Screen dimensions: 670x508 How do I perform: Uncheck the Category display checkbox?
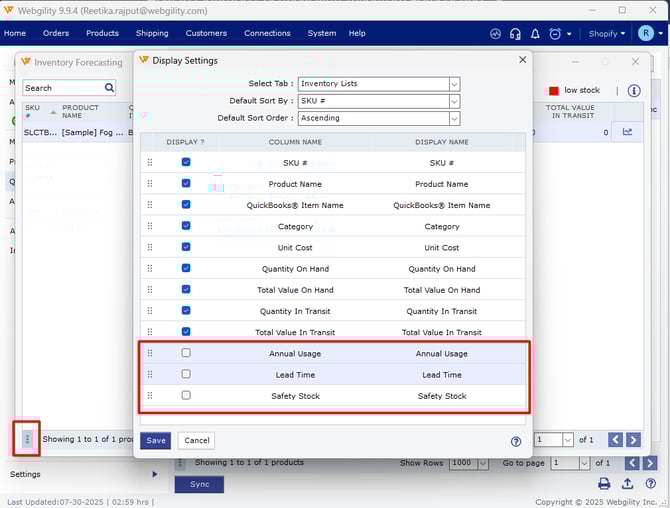click(186, 226)
